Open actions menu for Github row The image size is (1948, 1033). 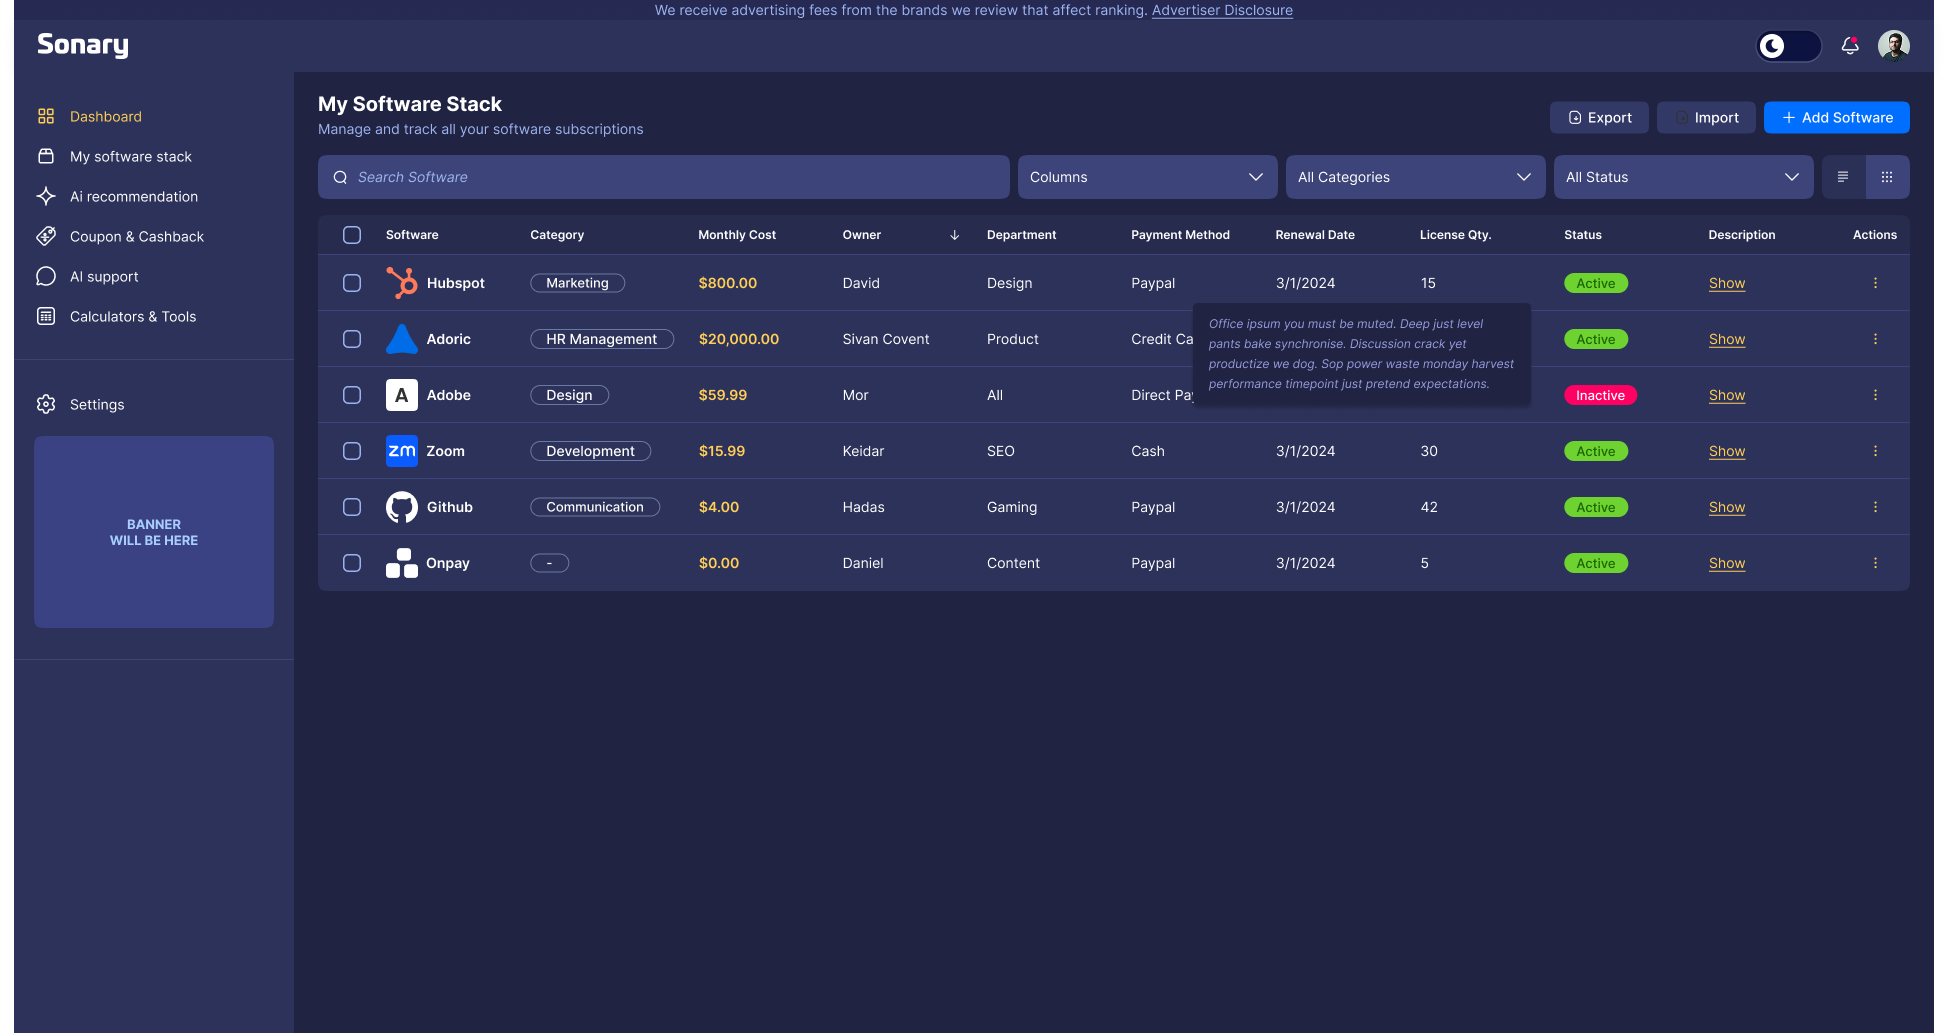click(1875, 507)
